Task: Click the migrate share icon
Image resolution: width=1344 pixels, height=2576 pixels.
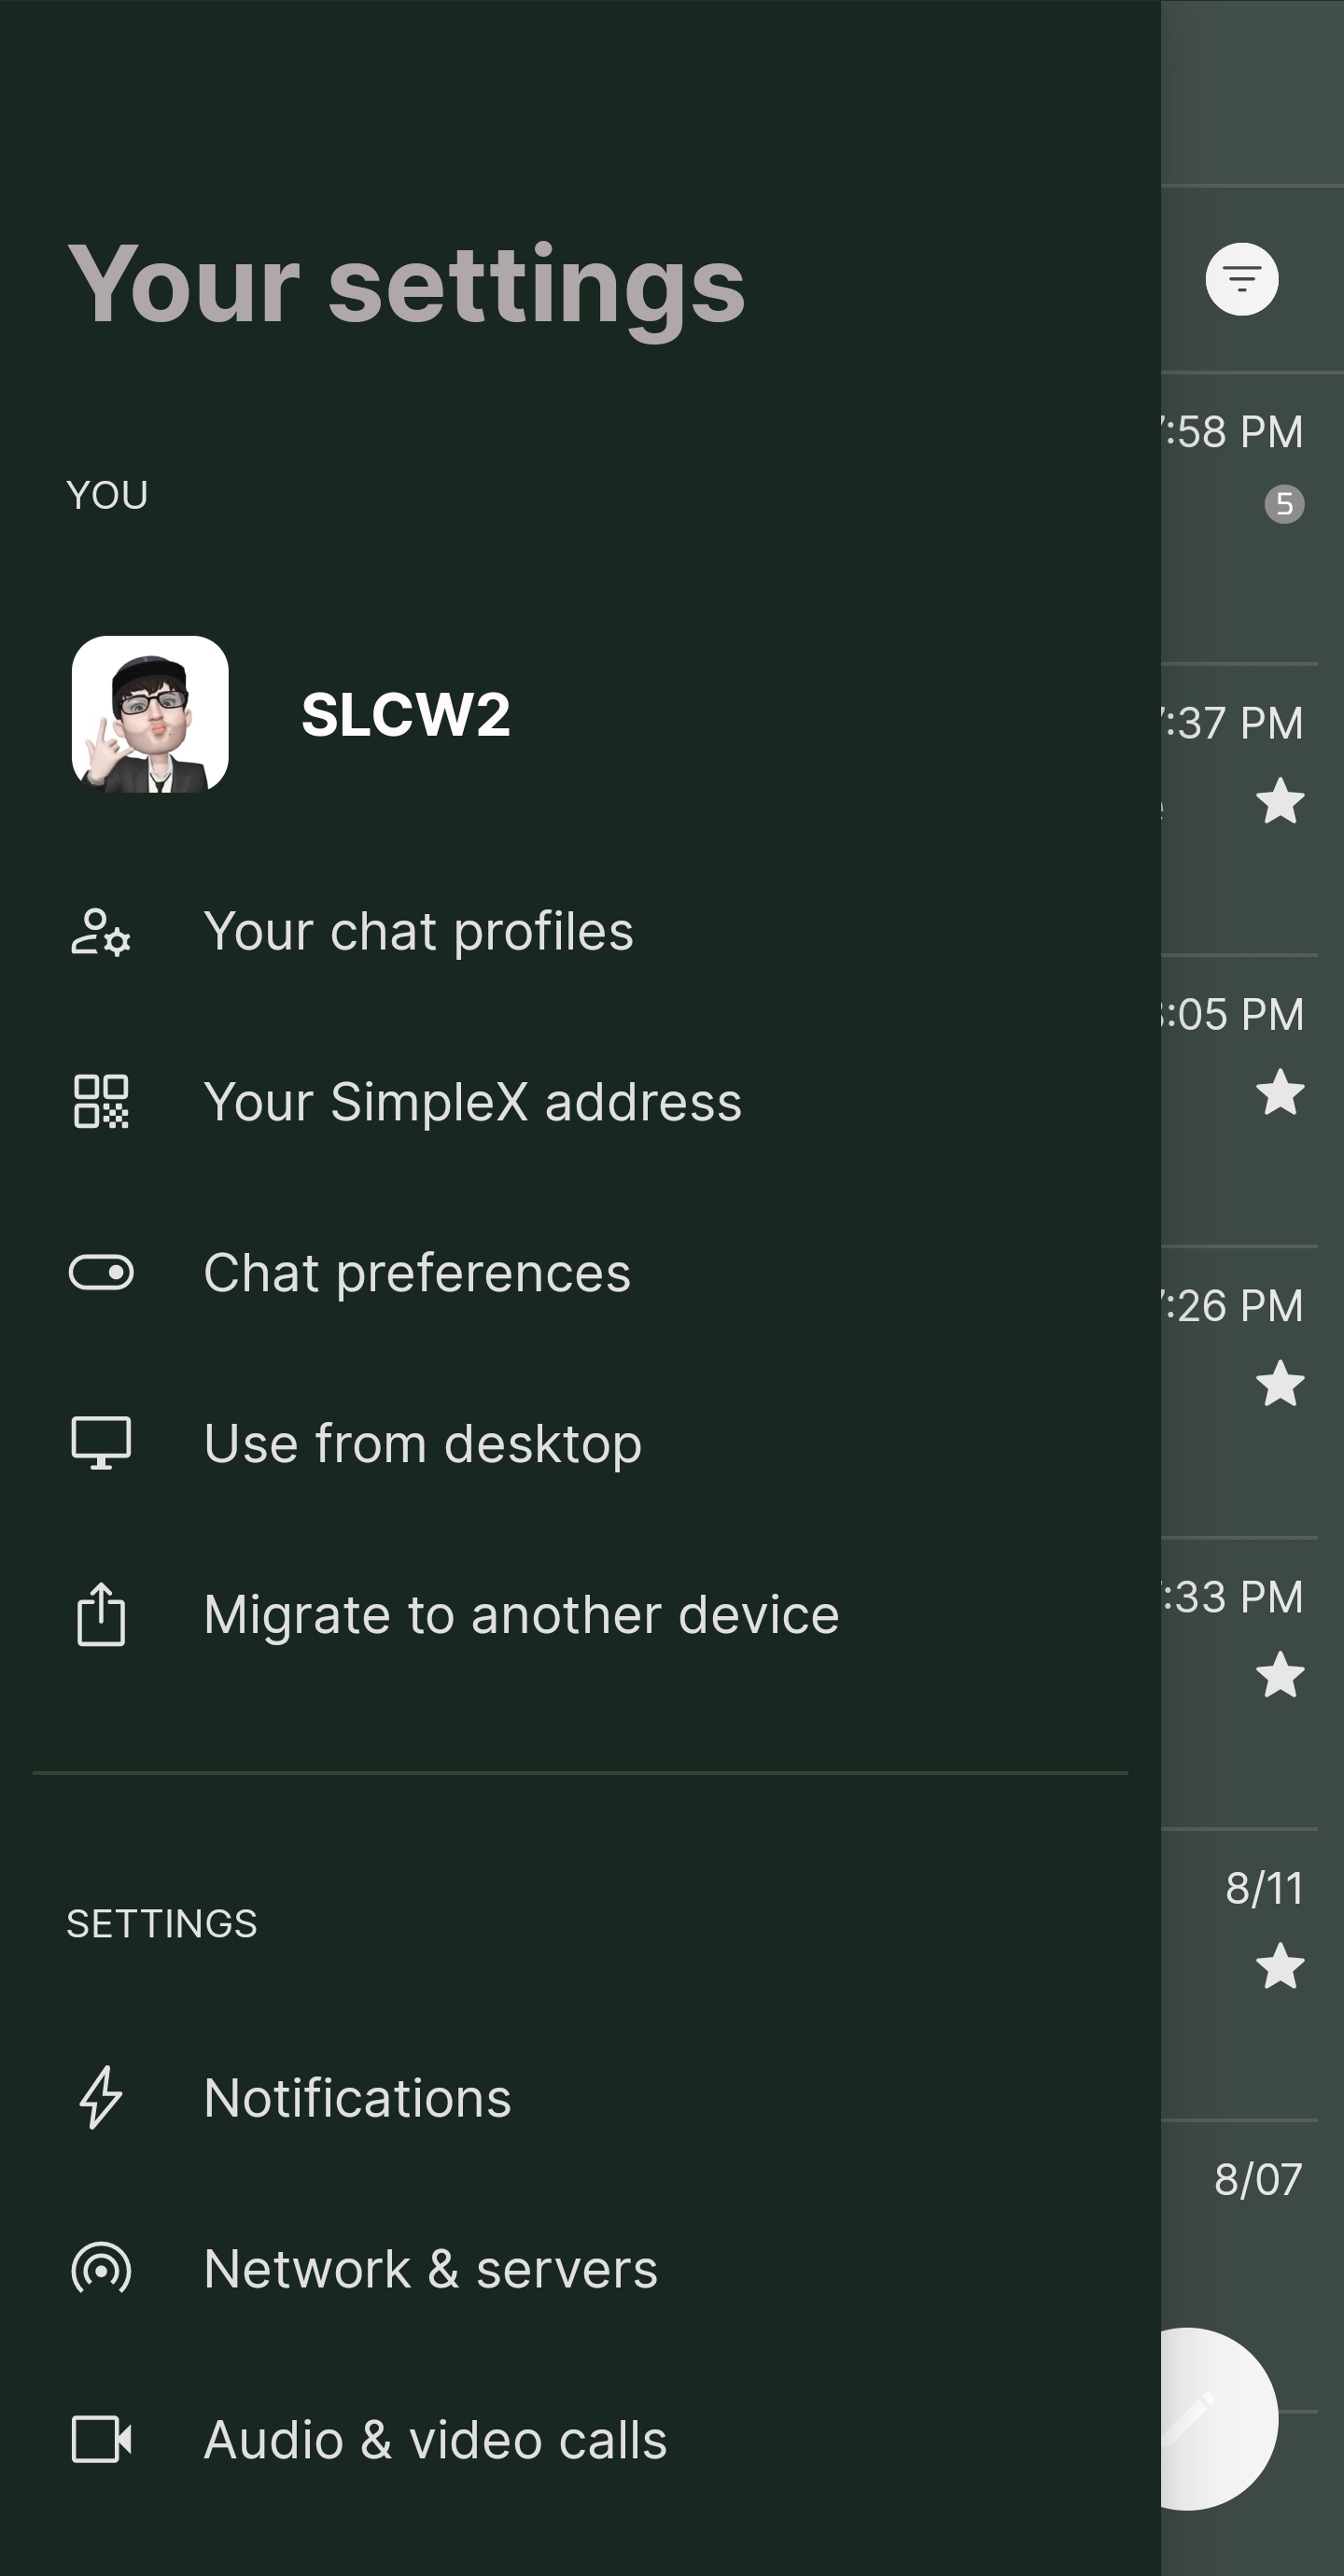Action: (101, 1614)
